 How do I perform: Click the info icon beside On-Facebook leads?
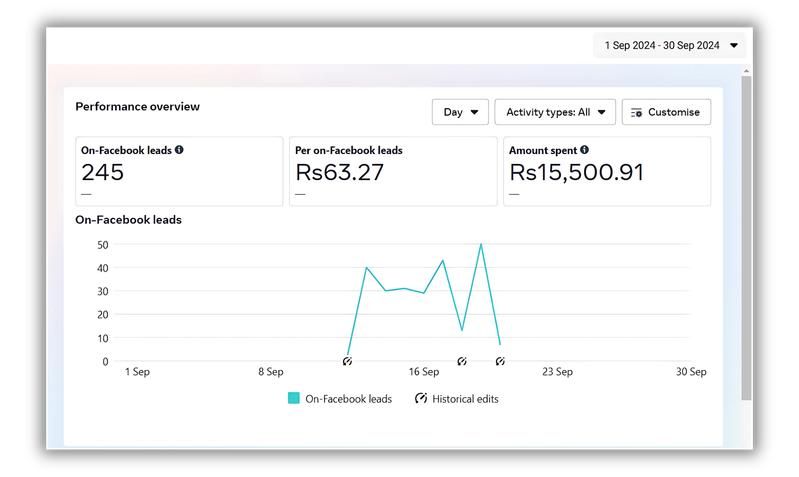[x=179, y=150]
